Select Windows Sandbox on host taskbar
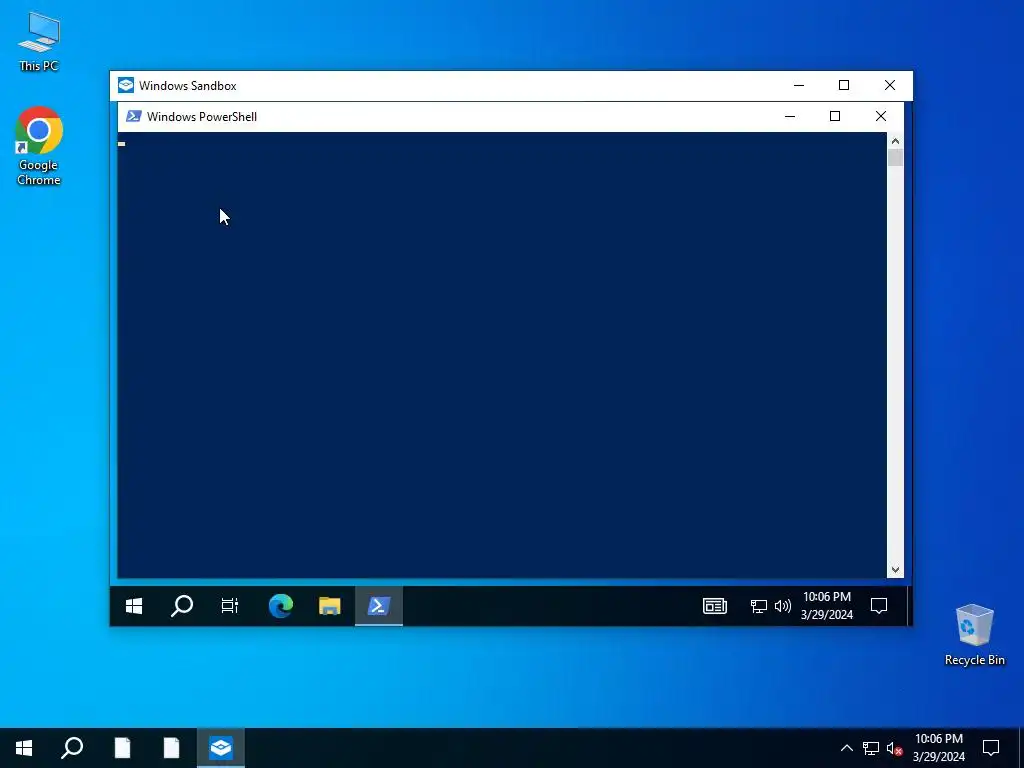The width and height of the screenshot is (1024, 768). pyautogui.click(x=221, y=748)
